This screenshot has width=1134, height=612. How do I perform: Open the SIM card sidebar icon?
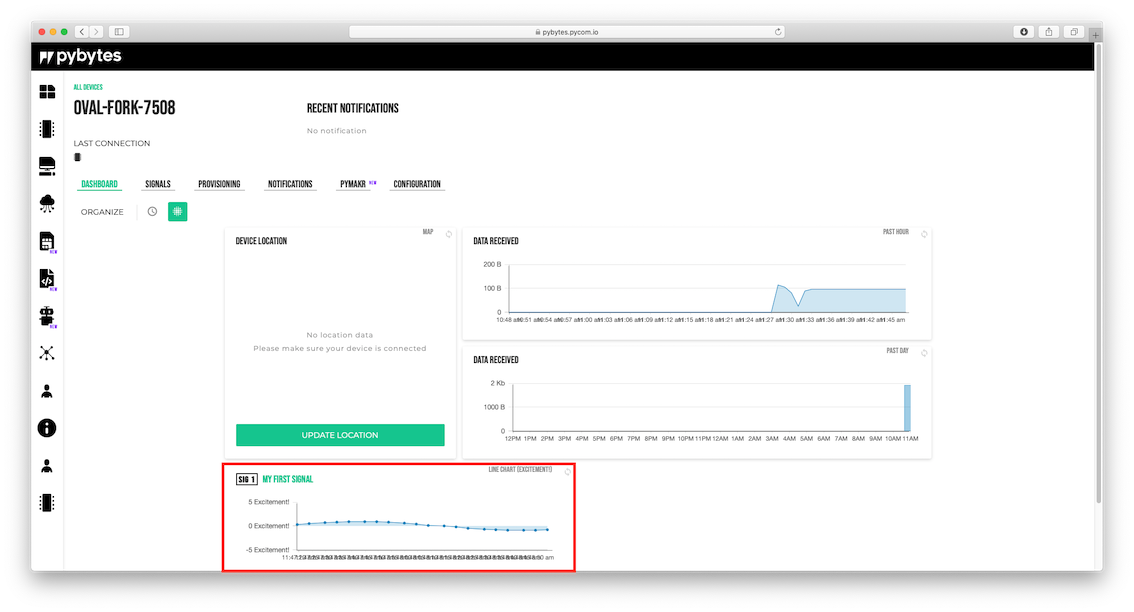47,241
